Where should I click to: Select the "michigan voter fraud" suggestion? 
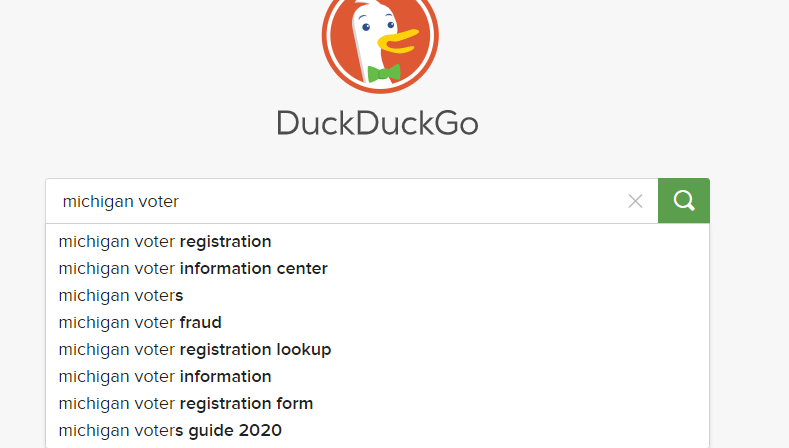click(x=377, y=323)
